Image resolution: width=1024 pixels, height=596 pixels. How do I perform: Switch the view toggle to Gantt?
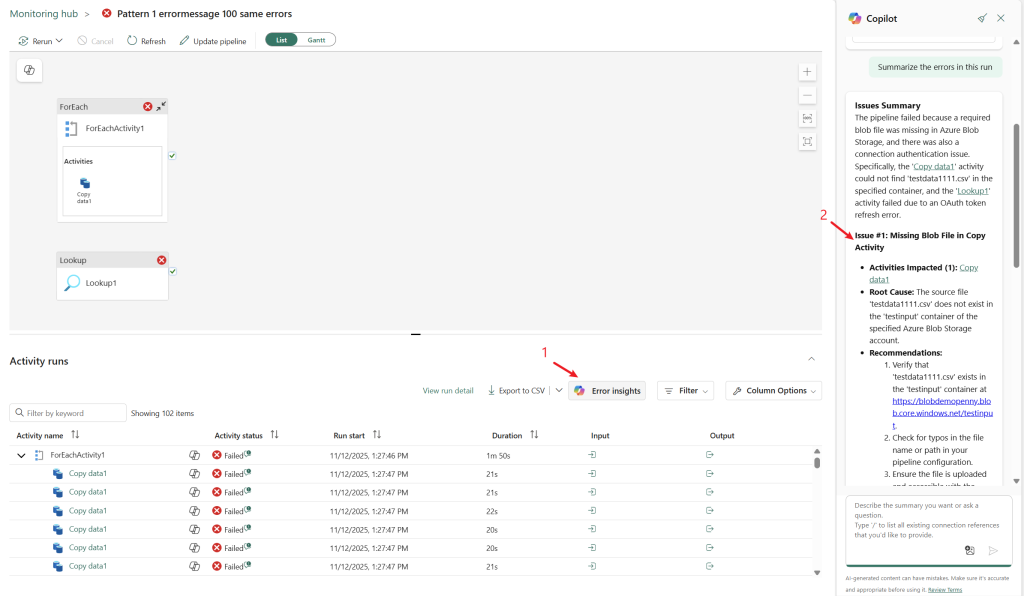coord(317,38)
